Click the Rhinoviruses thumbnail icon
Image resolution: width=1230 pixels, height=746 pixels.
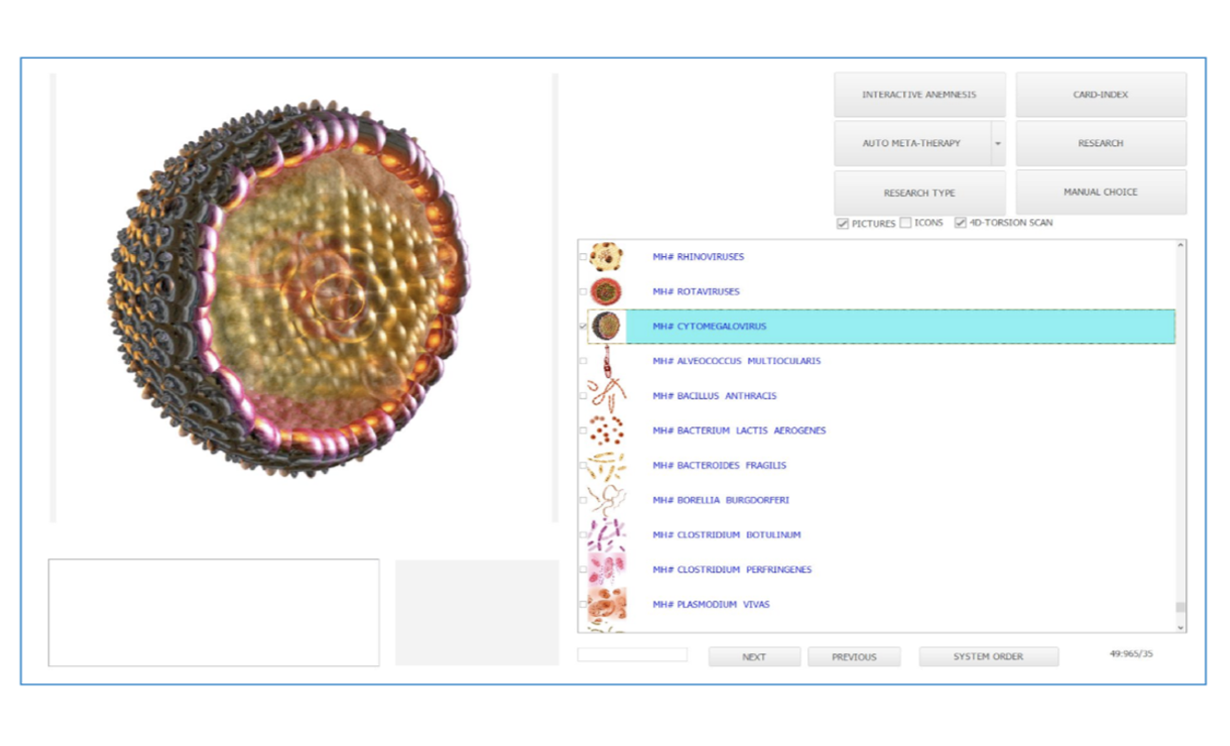(x=606, y=257)
